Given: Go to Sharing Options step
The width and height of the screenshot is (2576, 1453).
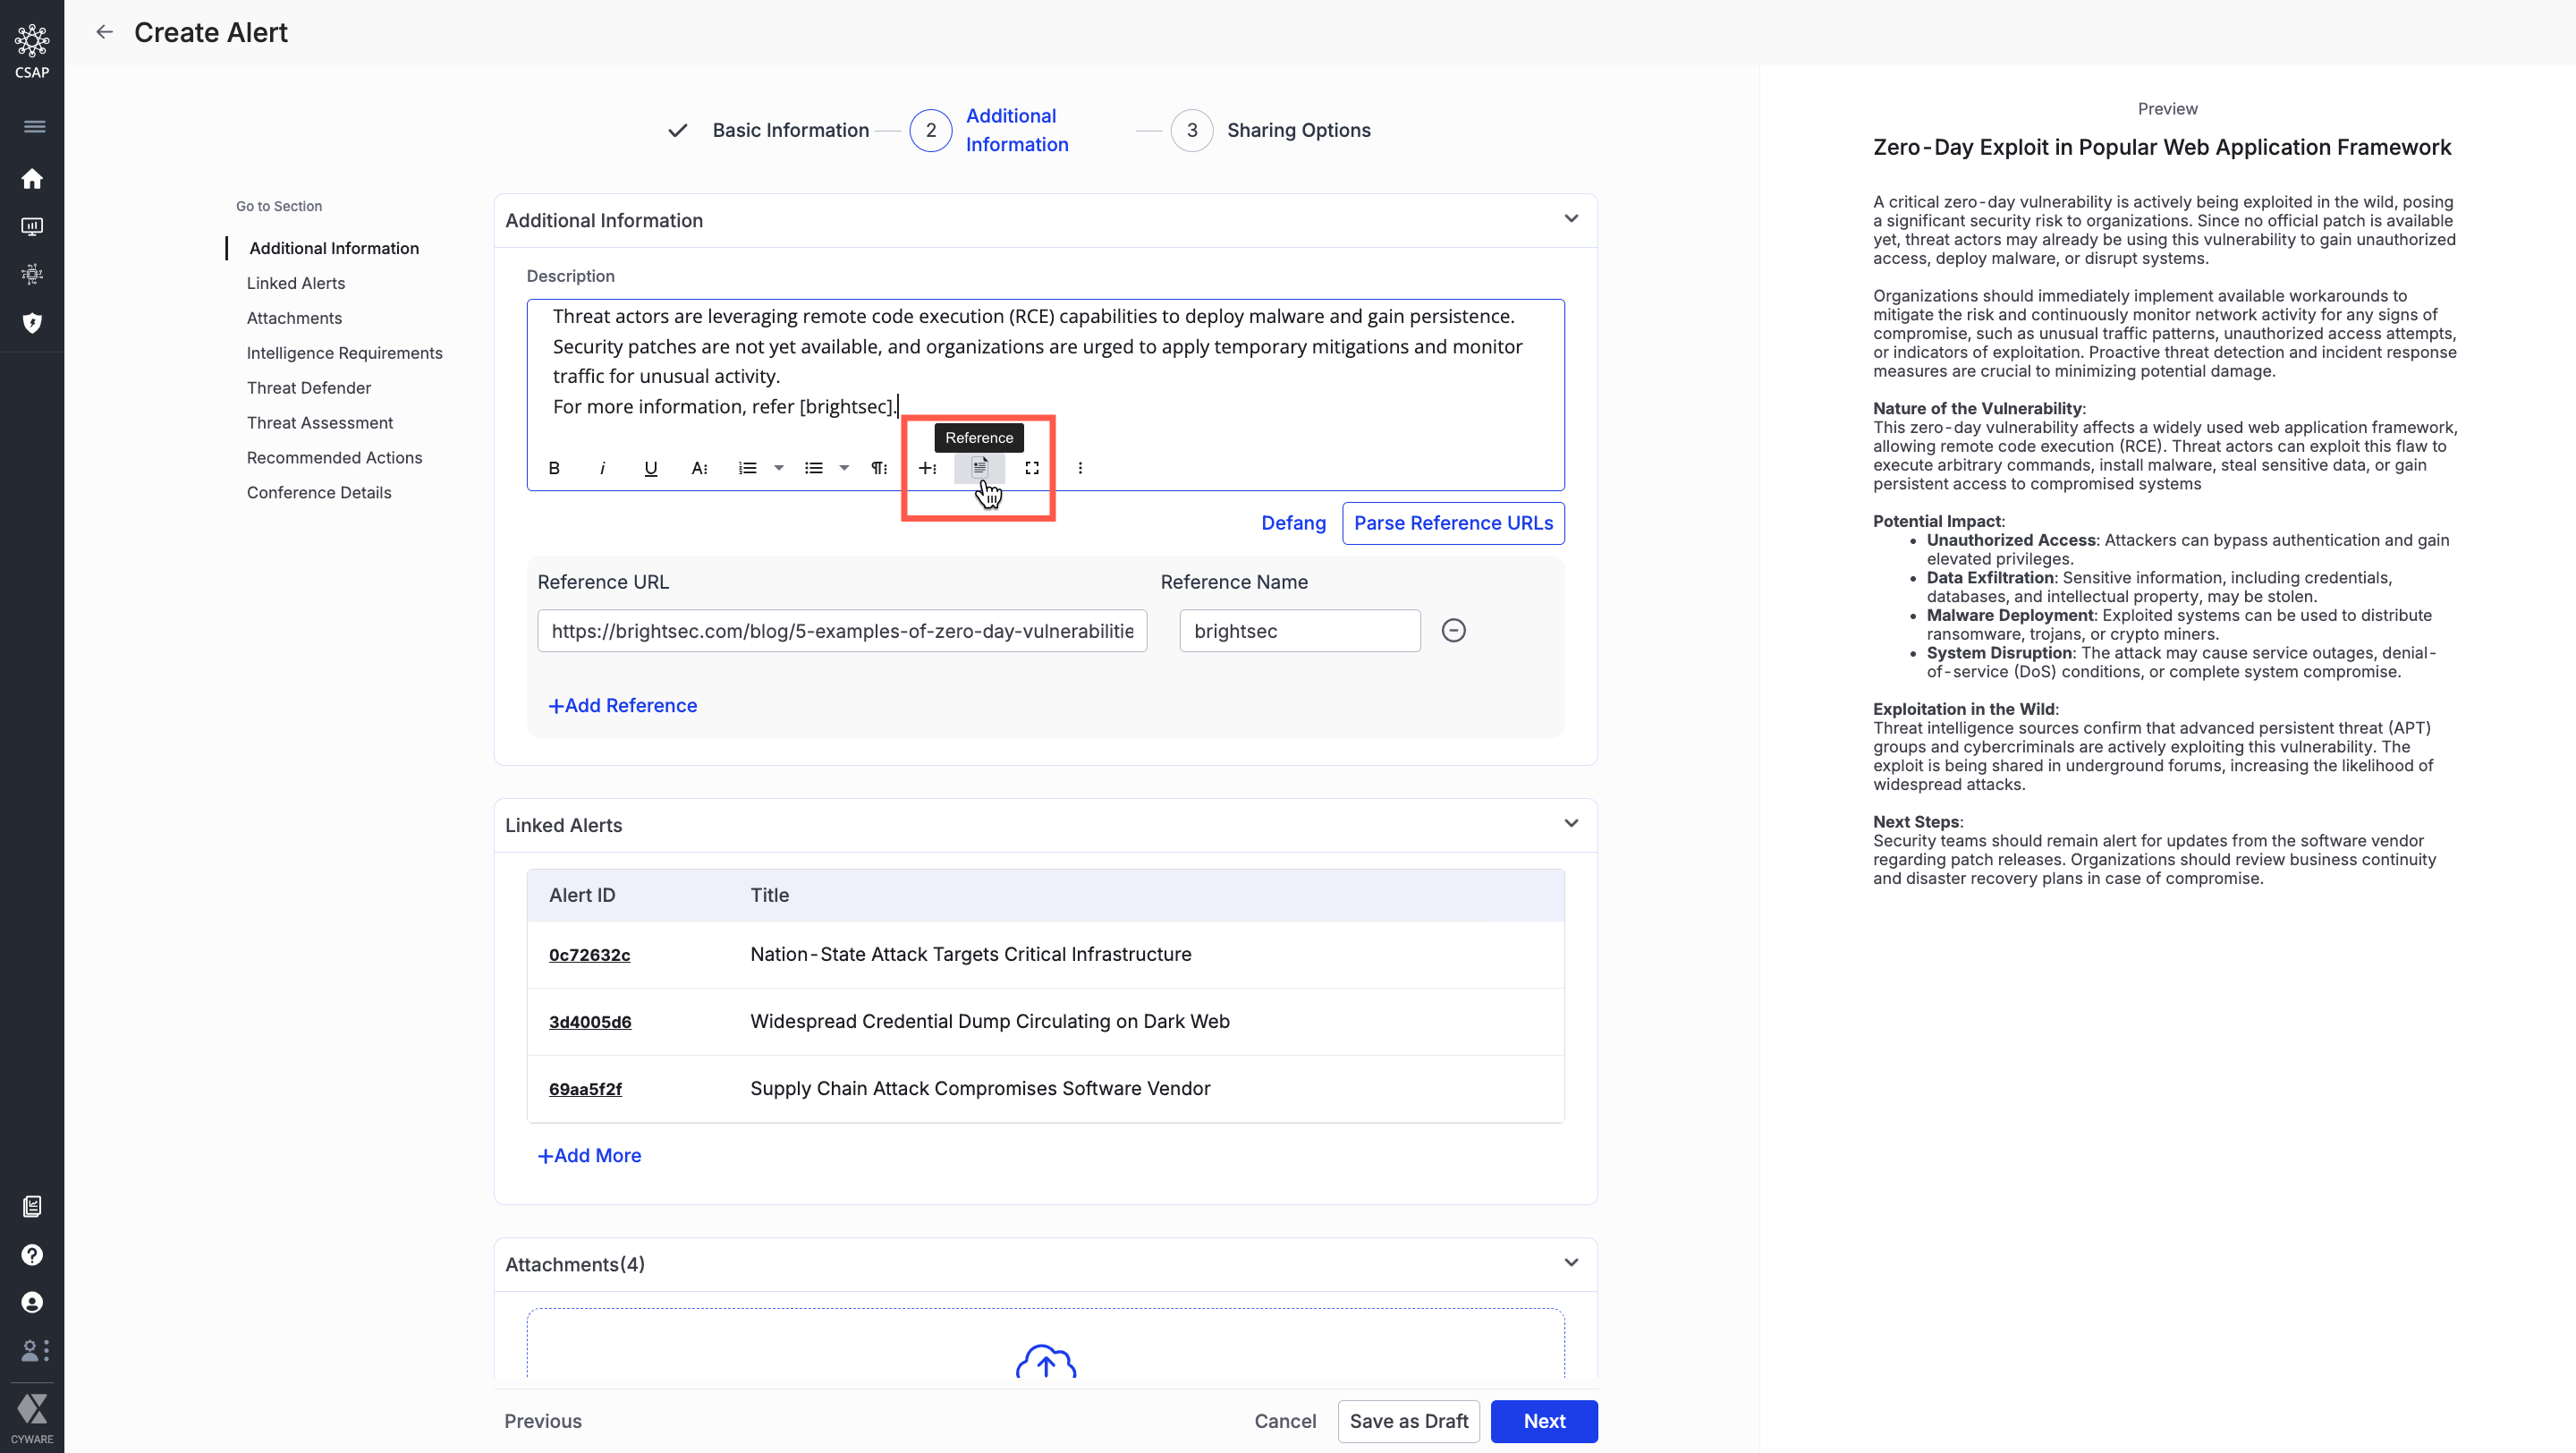Looking at the screenshot, I should coord(1297,130).
